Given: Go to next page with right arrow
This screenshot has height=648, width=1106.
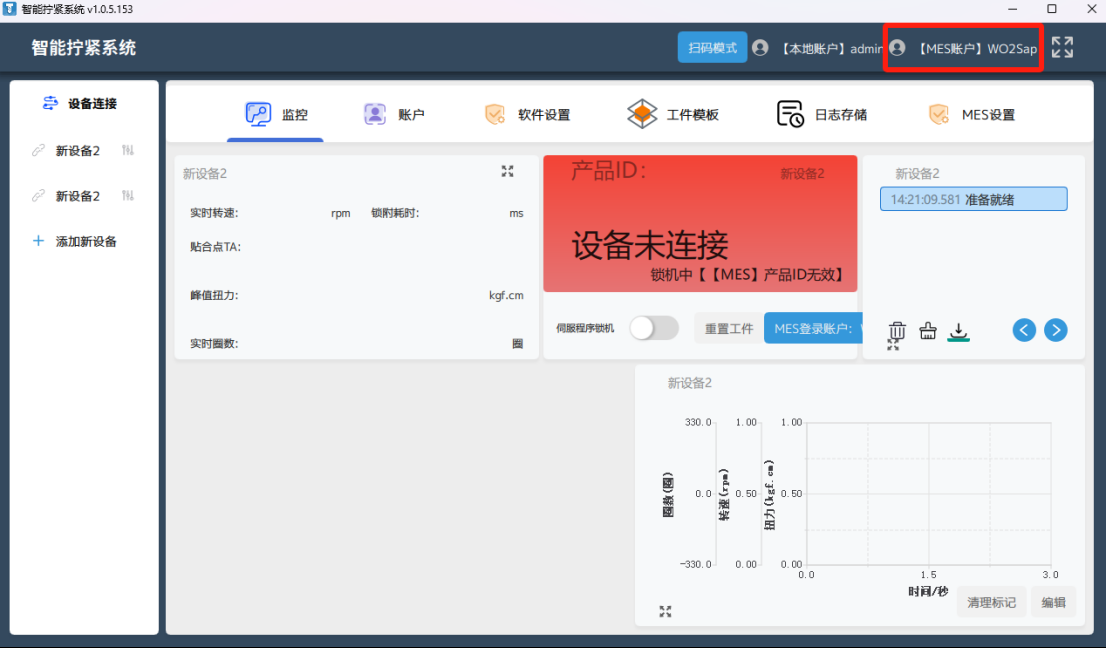Looking at the screenshot, I should (x=1055, y=330).
